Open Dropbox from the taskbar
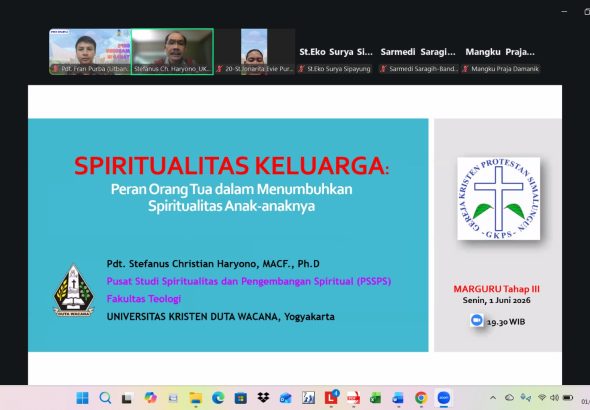590x410 pixels. pyautogui.click(x=263, y=398)
